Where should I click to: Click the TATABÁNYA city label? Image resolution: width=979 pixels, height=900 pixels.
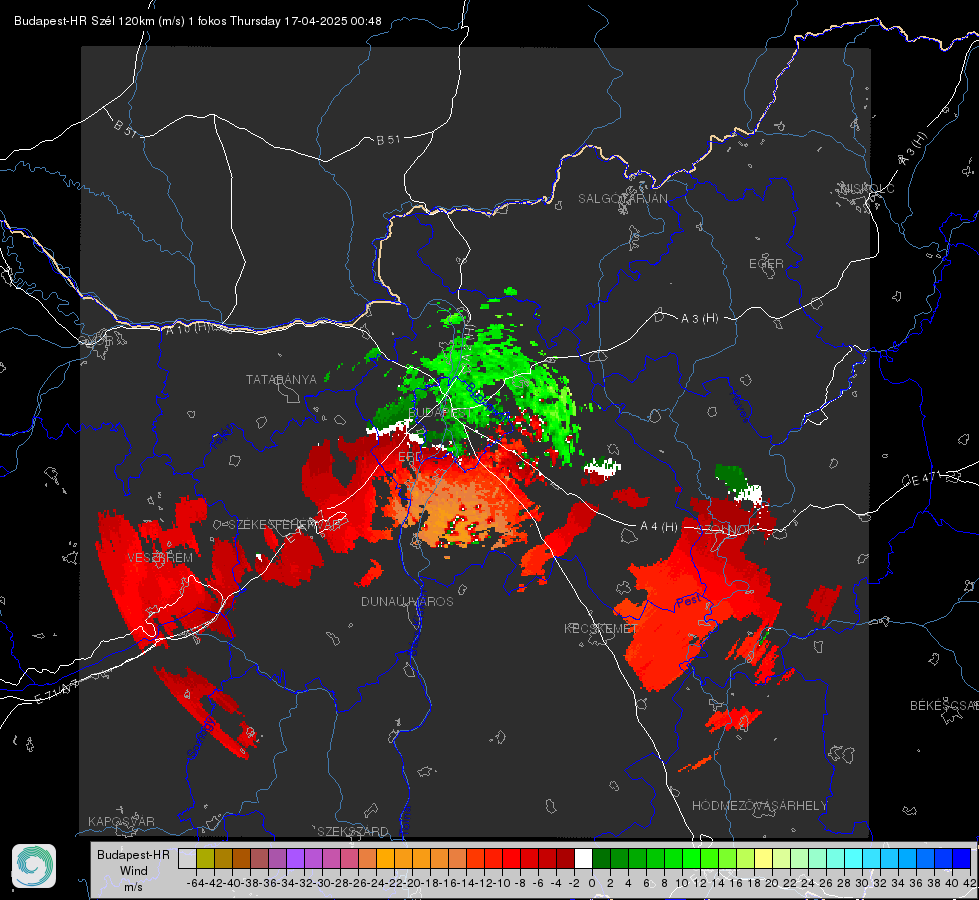coord(281,379)
